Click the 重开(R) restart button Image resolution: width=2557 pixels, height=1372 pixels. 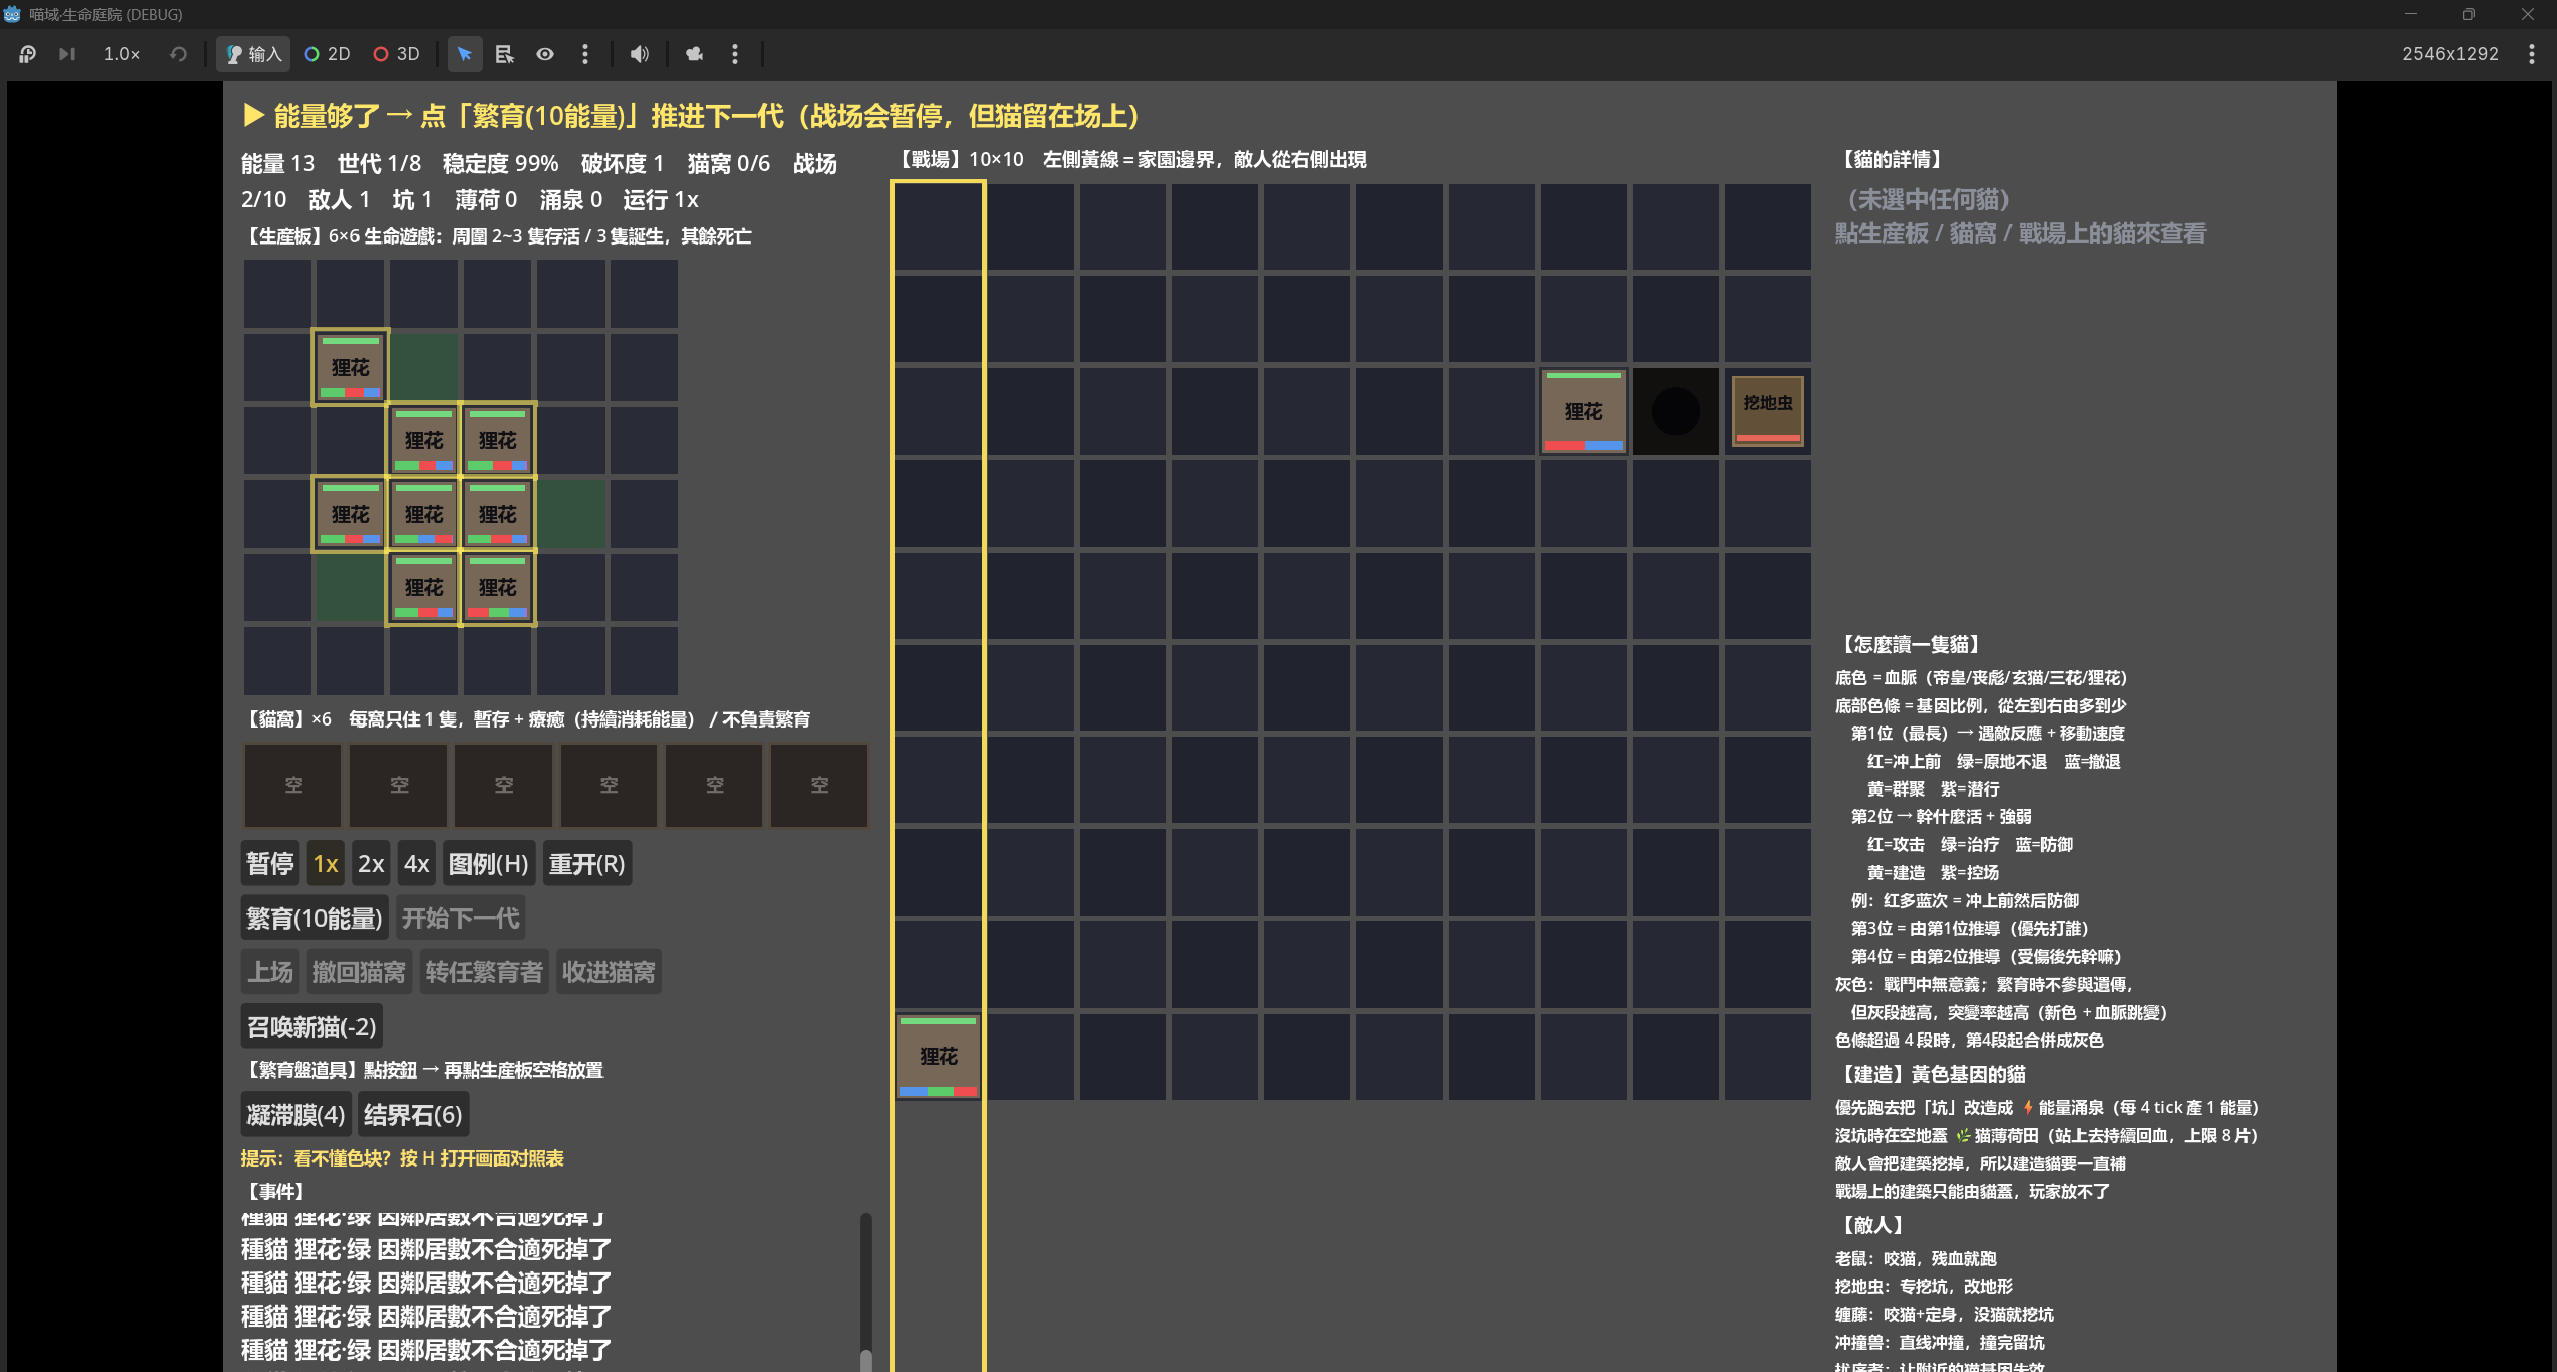[587, 864]
